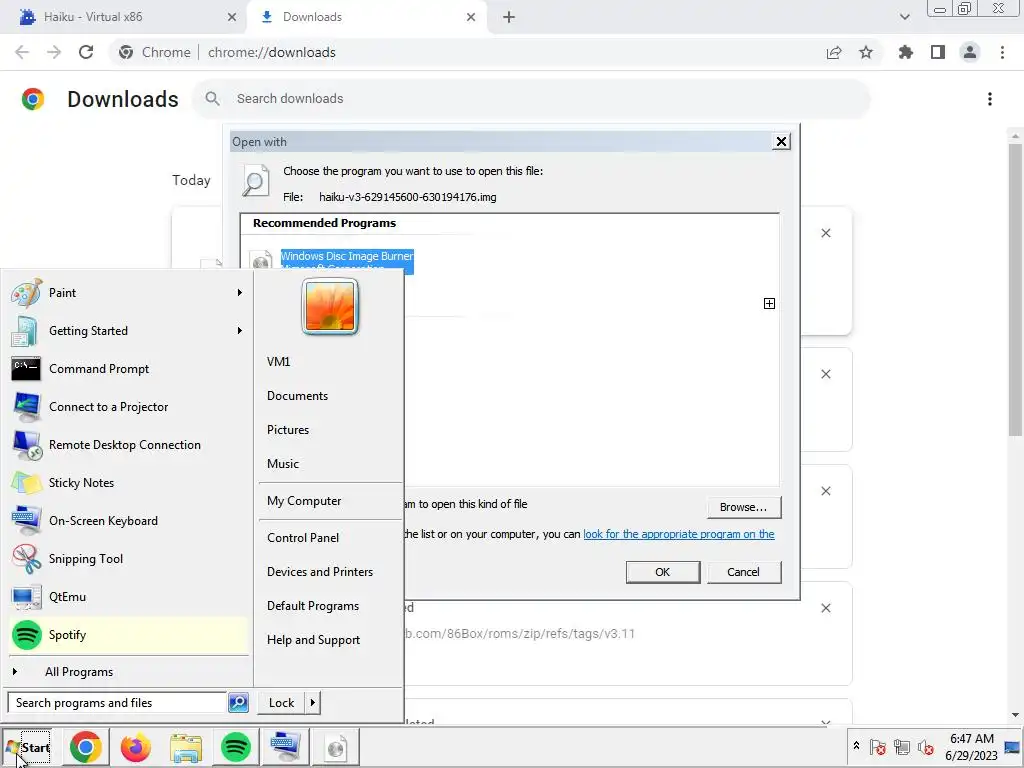Click the Start button

[x=27, y=748]
